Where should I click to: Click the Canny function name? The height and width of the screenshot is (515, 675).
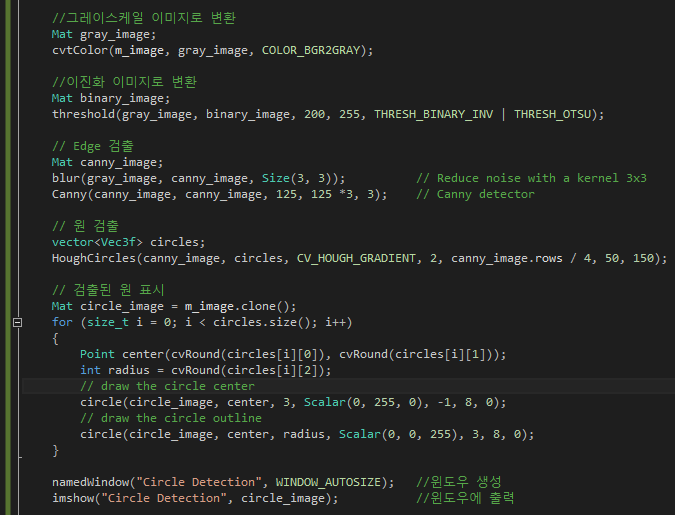pyautogui.click(x=69, y=194)
